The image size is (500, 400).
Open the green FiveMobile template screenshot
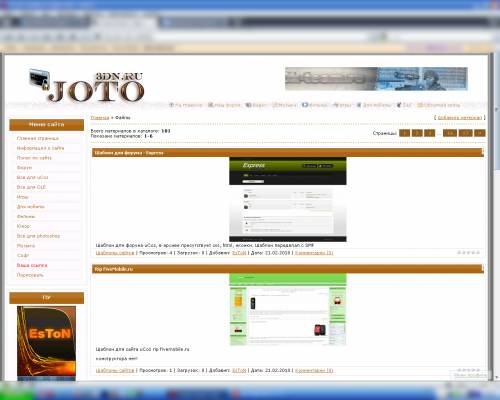288,310
